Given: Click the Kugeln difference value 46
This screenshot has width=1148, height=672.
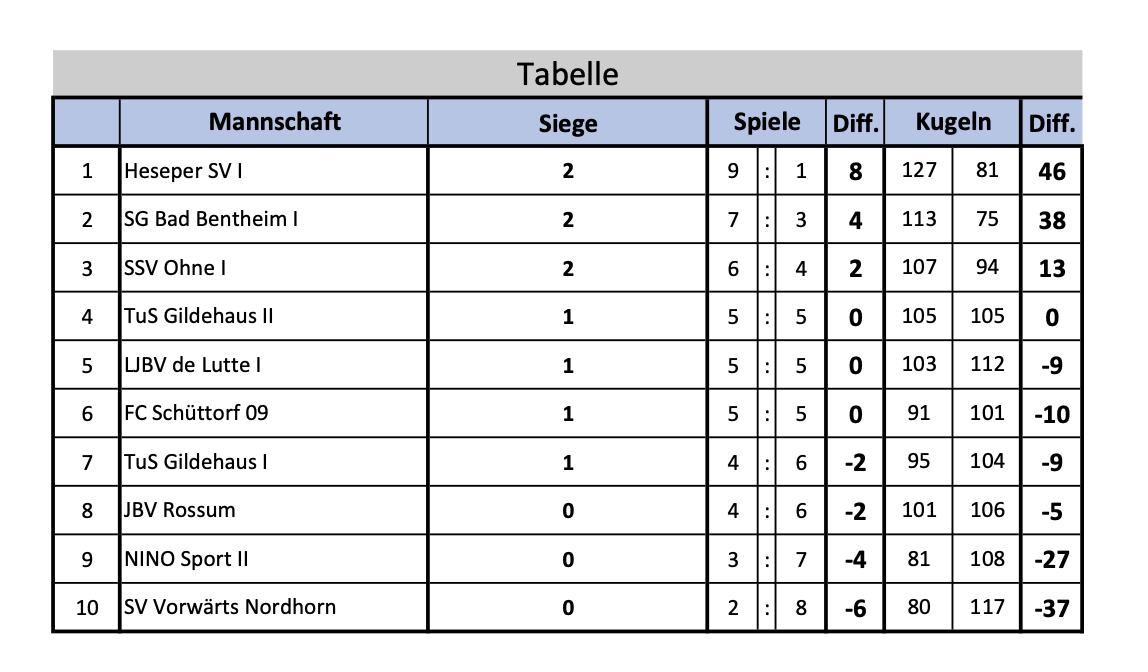Looking at the screenshot, I should pyautogui.click(x=1052, y=171).
